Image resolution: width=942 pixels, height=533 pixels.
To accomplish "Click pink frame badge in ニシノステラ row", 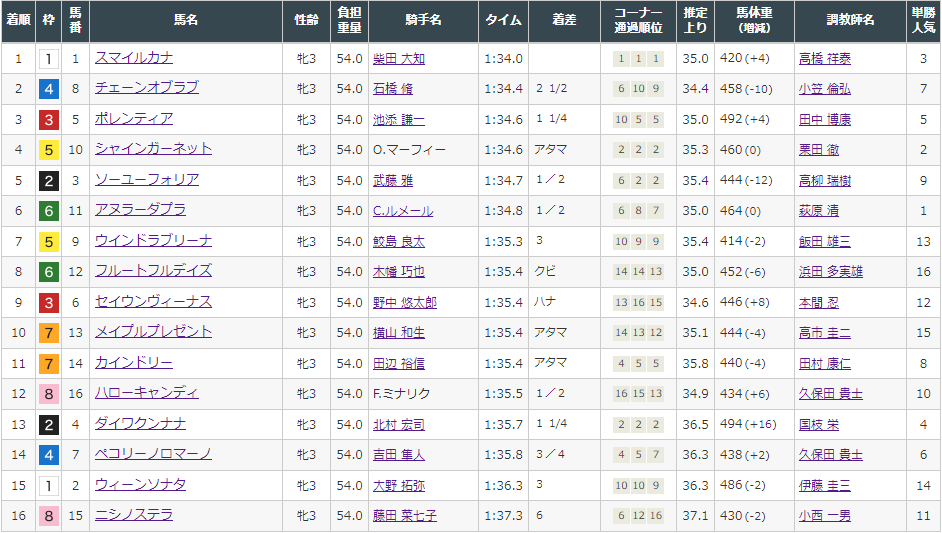I will [x=49, y=516].
